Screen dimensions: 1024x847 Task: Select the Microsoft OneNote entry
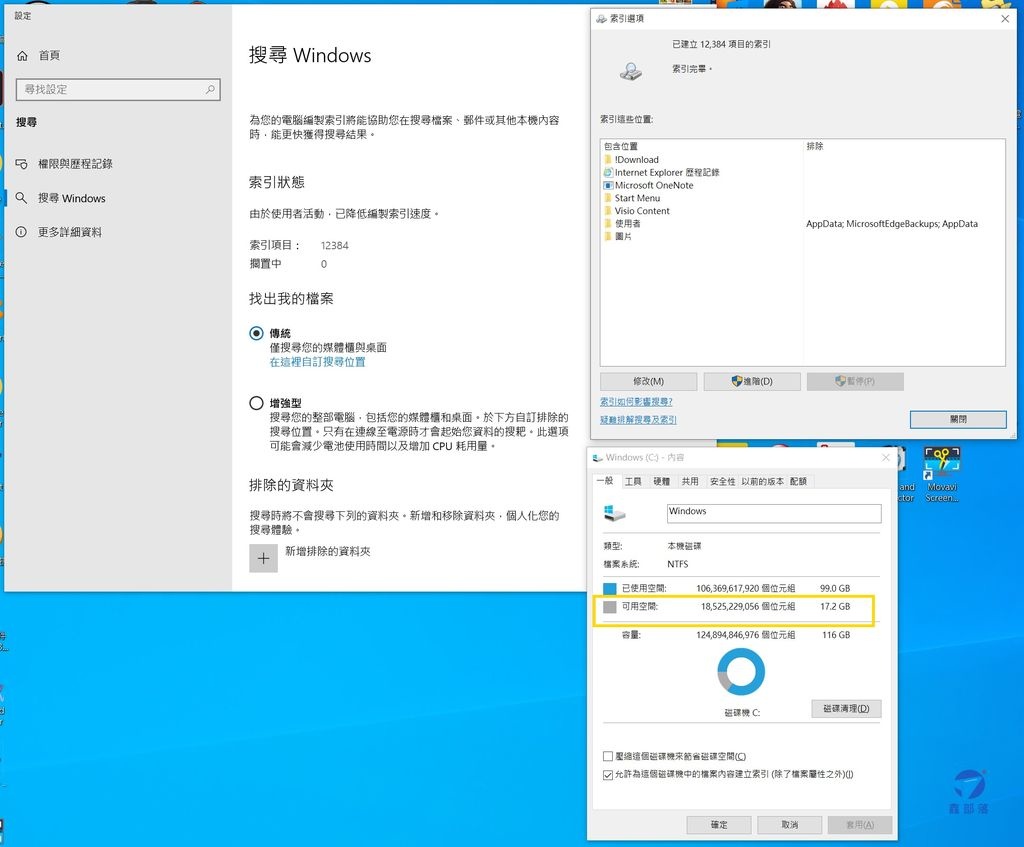(x=654, y=185)
